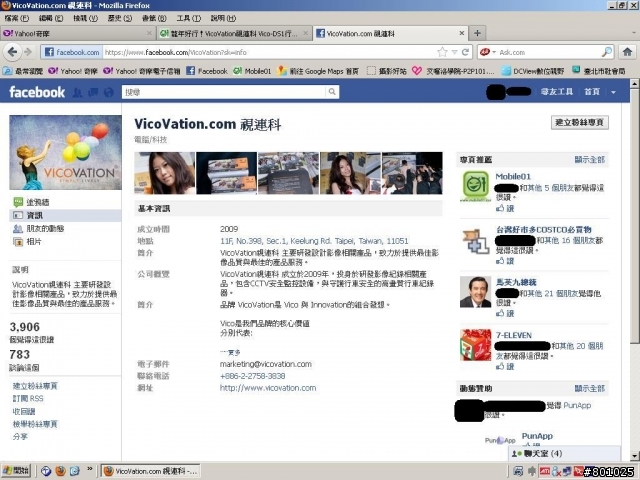Click the 7-ELEVEN page thumbnail
The width and height of the screenshot is (640, 480).
tap(476, 345)
